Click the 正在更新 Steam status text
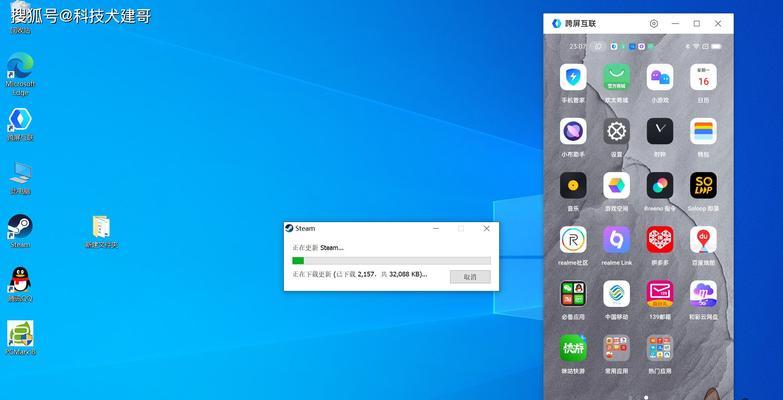 (318, 247)
